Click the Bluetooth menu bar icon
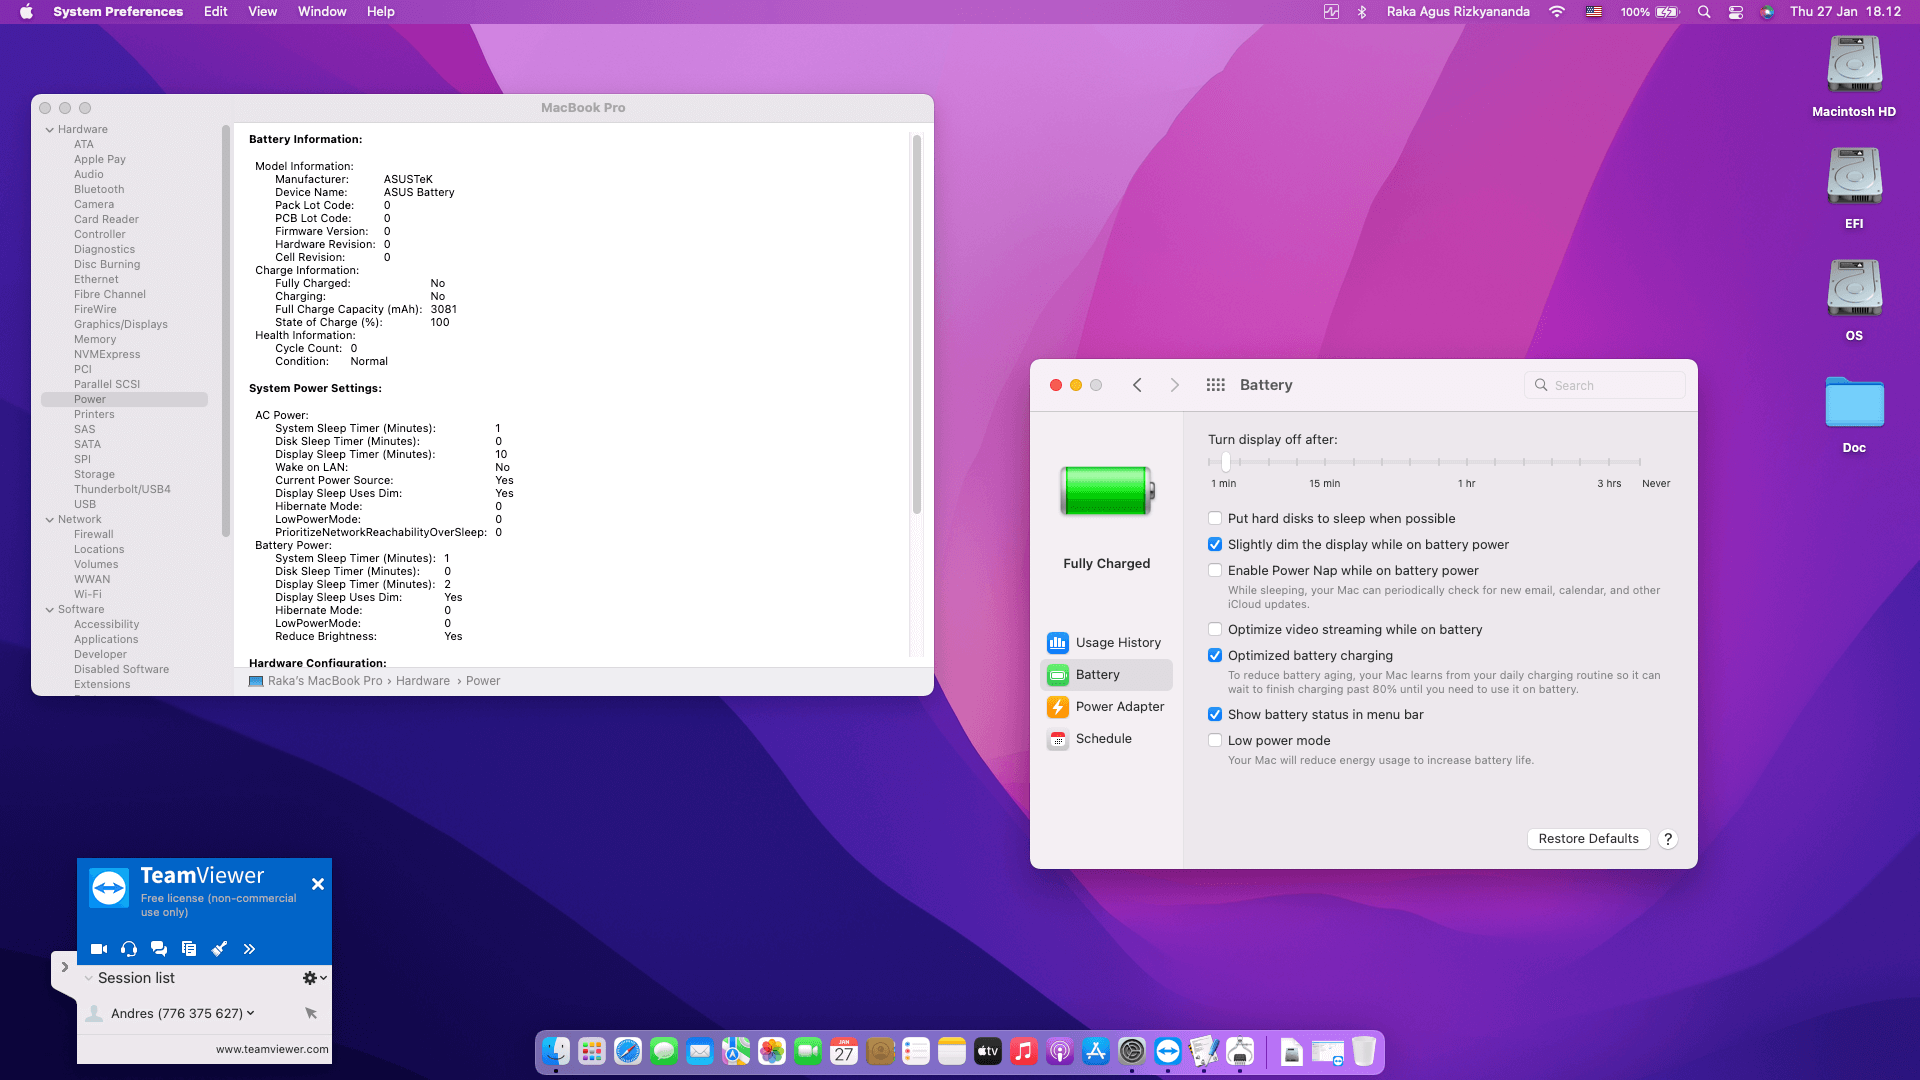 1361,12
